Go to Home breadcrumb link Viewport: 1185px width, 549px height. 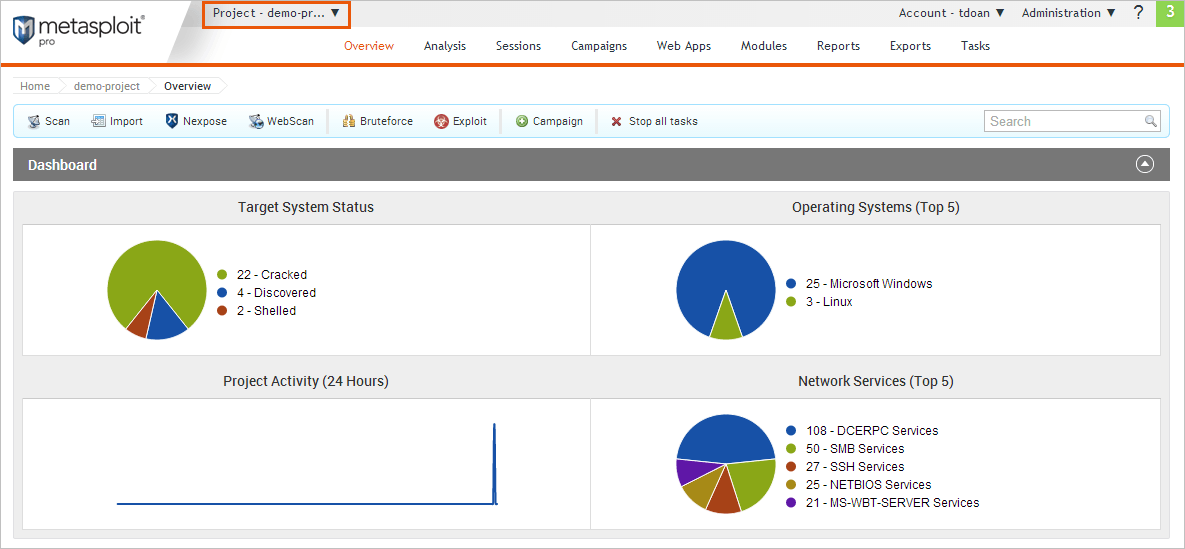pos(35,86)
